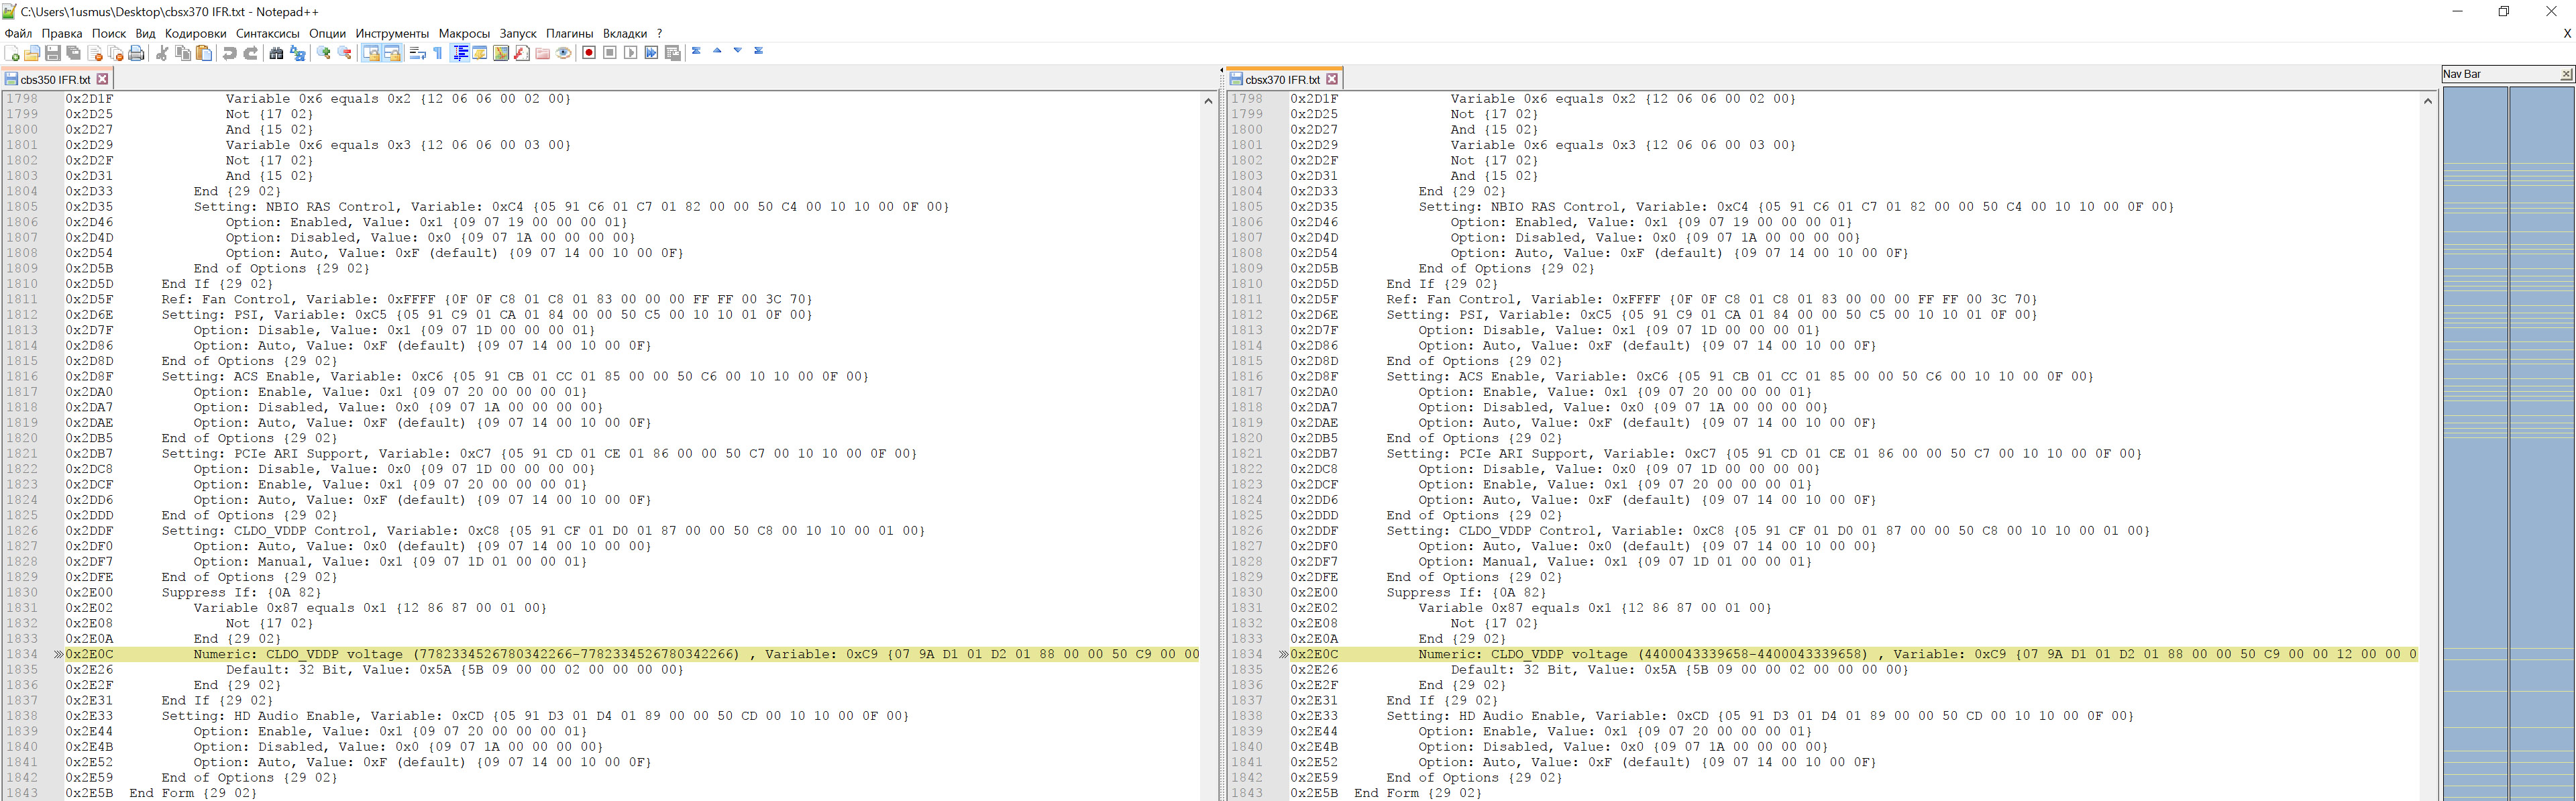Open the Find and Replace icon
The width and height of the screenshot is (2576, 801).
click(x=297, y=53)
